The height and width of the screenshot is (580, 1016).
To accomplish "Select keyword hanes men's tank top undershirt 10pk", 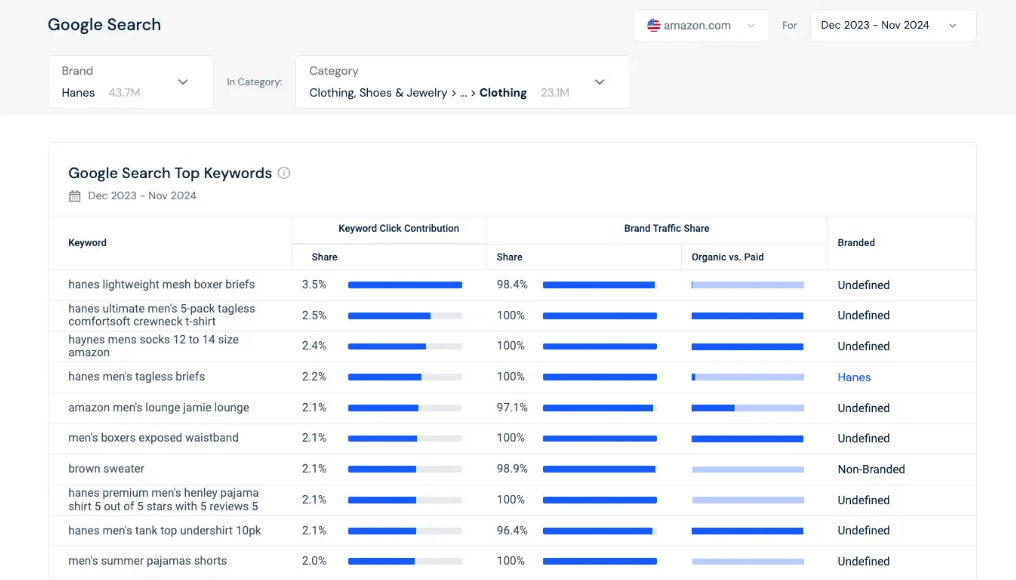I will click(165, 530).
